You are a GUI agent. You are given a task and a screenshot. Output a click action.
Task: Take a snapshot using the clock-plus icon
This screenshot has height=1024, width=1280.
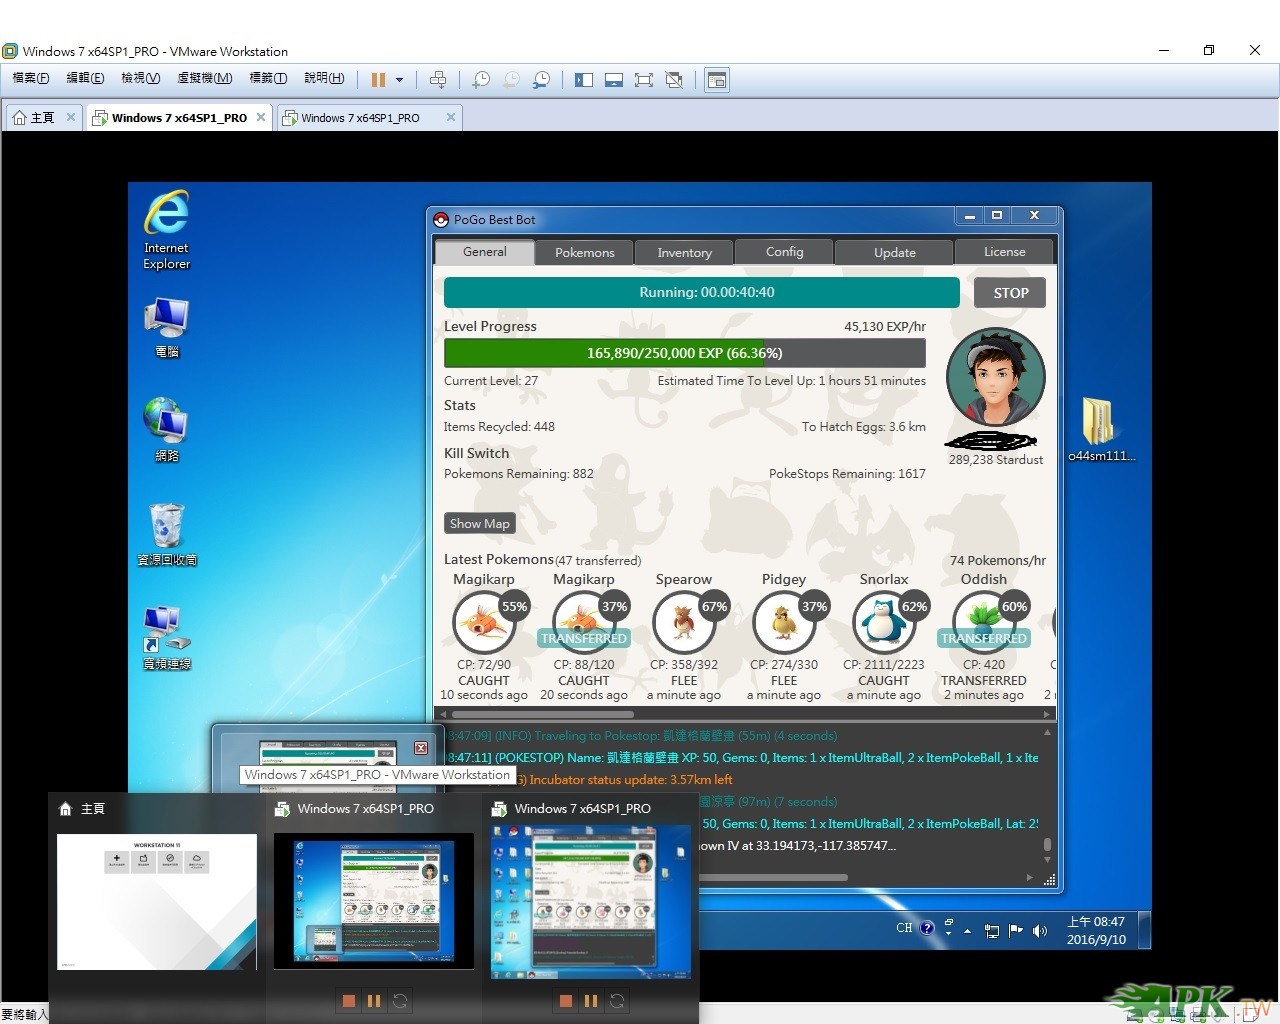[x=481, y=80]
